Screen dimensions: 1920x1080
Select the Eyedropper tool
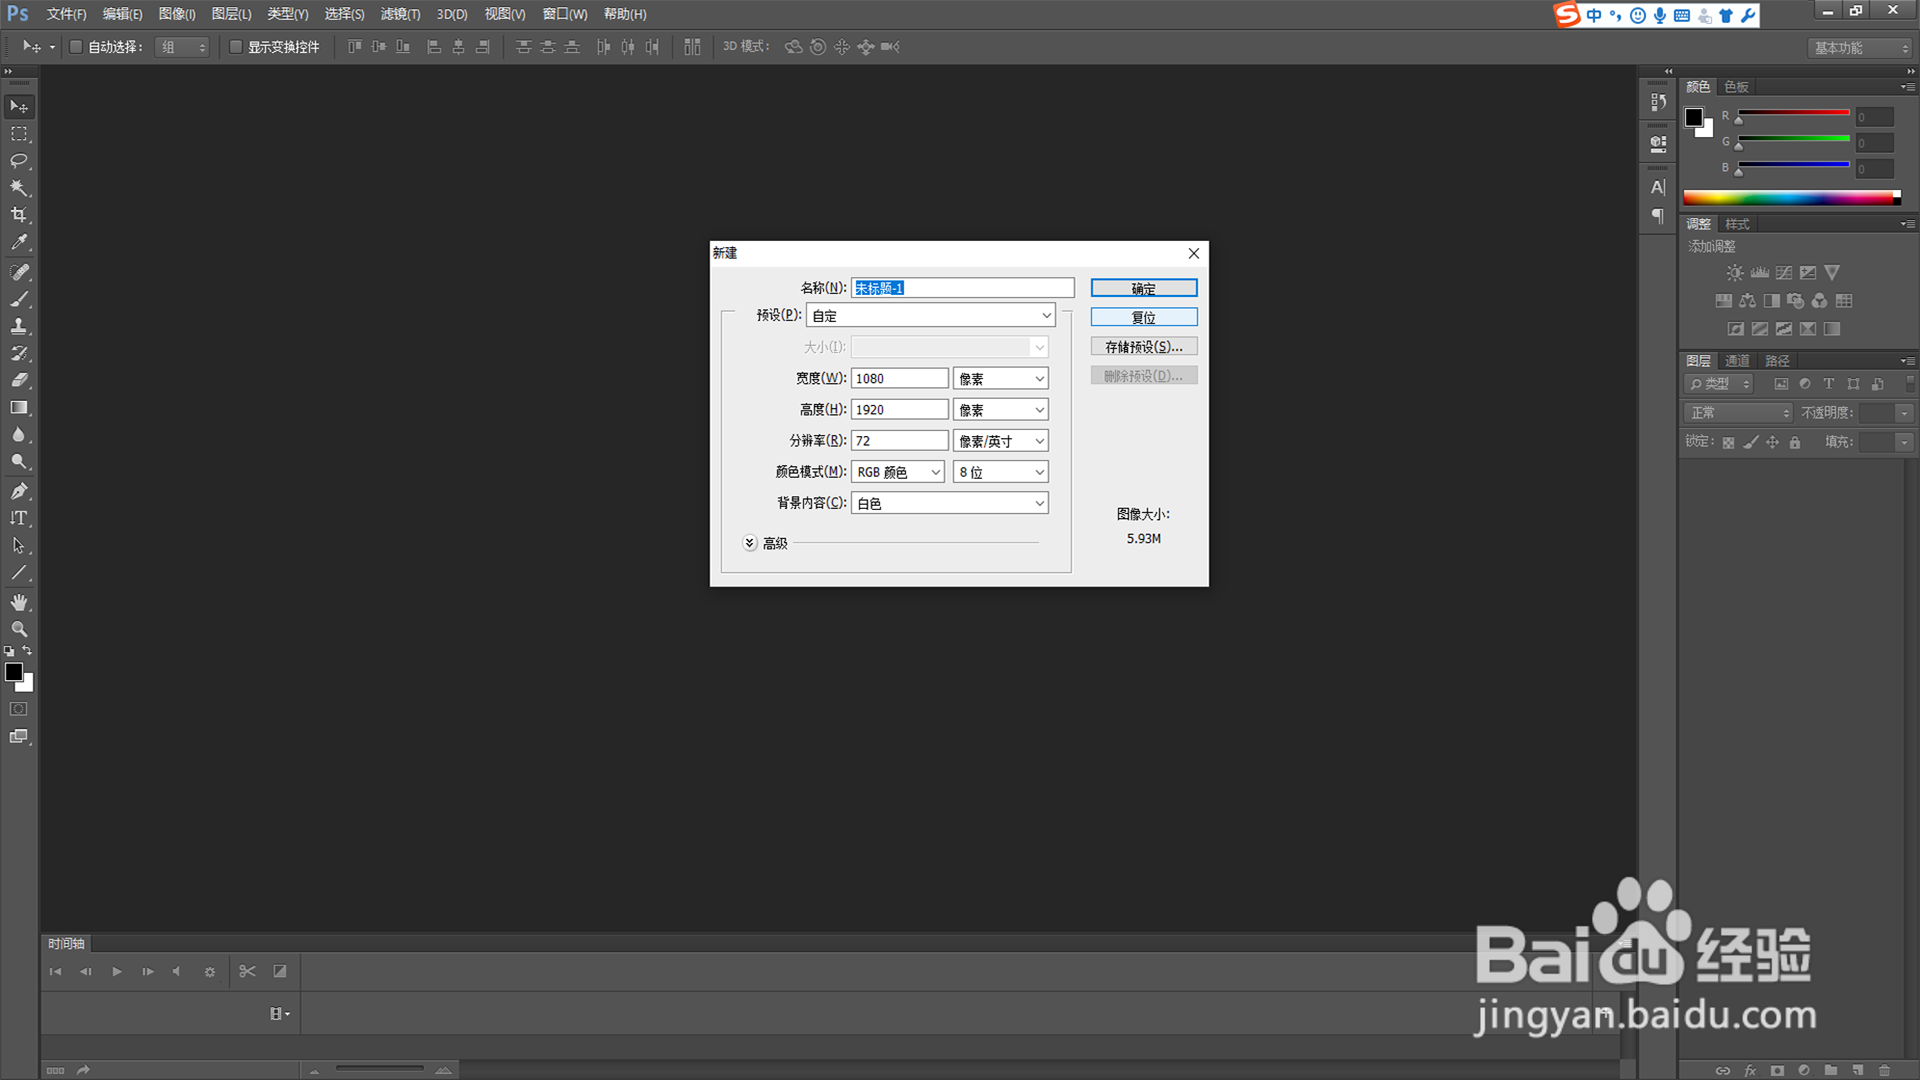click(x=19, y=242)
